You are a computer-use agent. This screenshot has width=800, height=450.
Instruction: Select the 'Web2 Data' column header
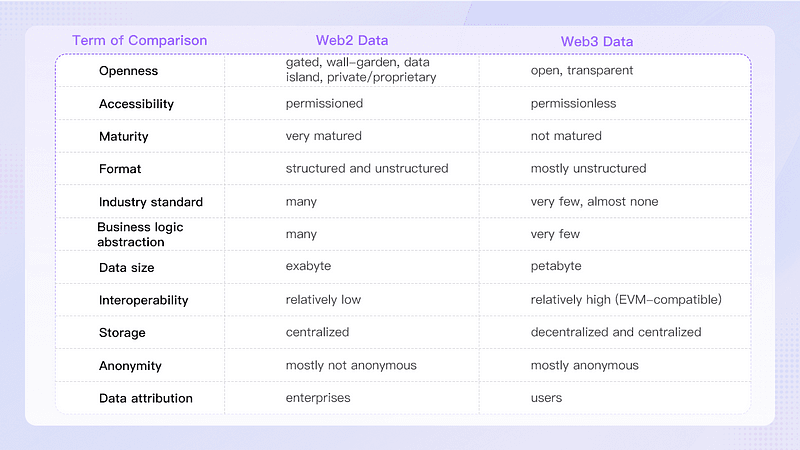[x=352, y=40]
